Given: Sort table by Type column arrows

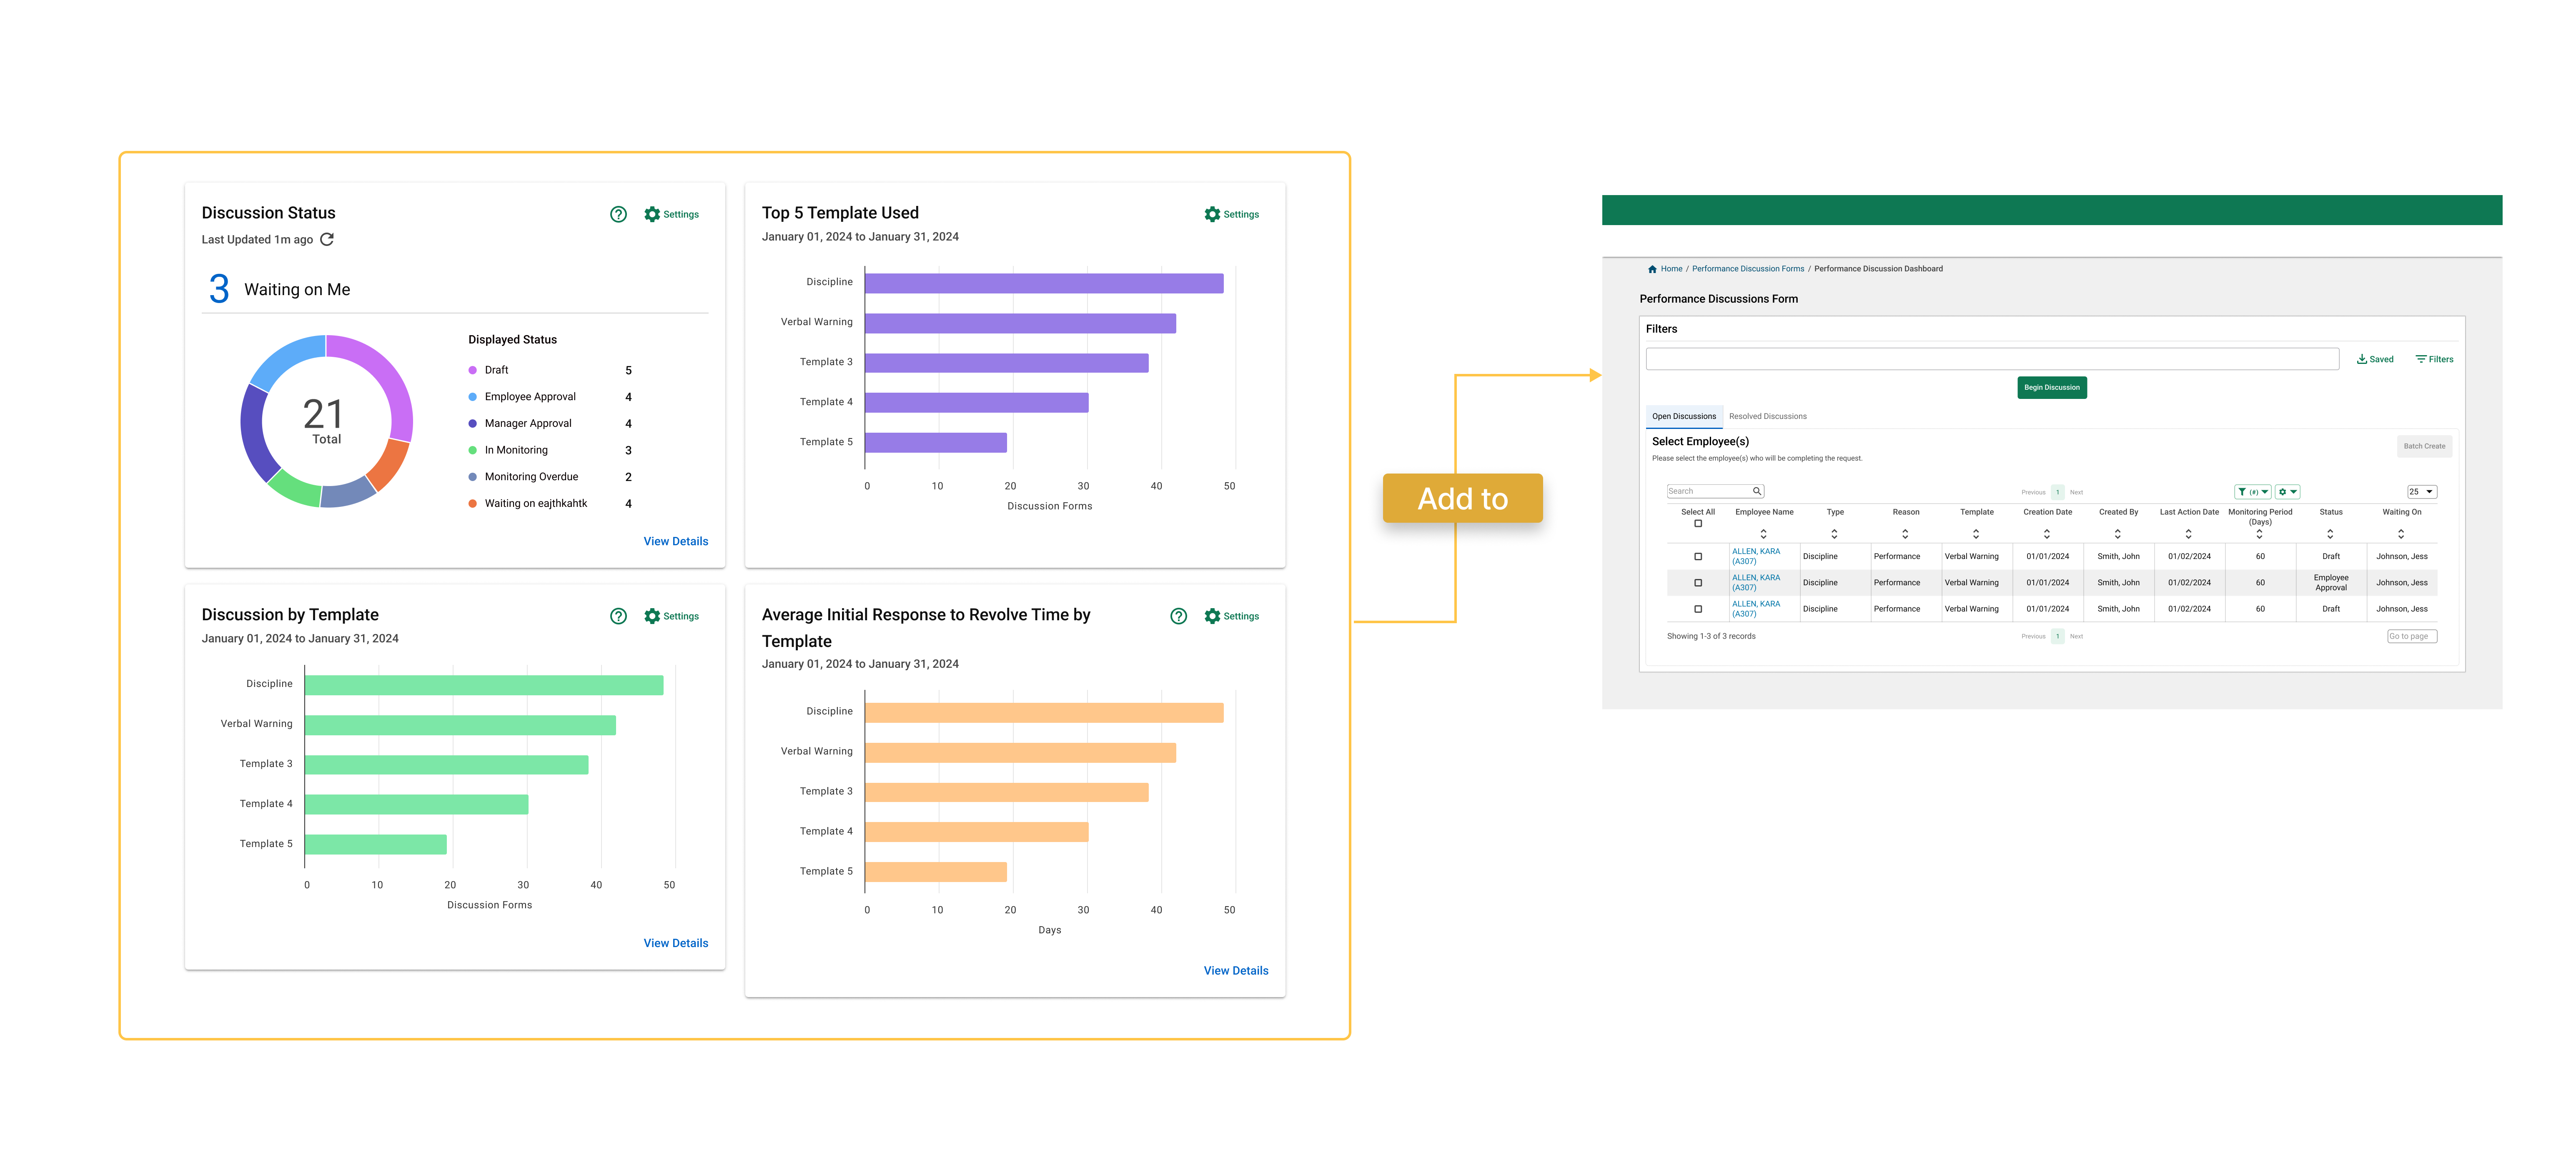Looking at the screenshot, I should coord(1834,534).
